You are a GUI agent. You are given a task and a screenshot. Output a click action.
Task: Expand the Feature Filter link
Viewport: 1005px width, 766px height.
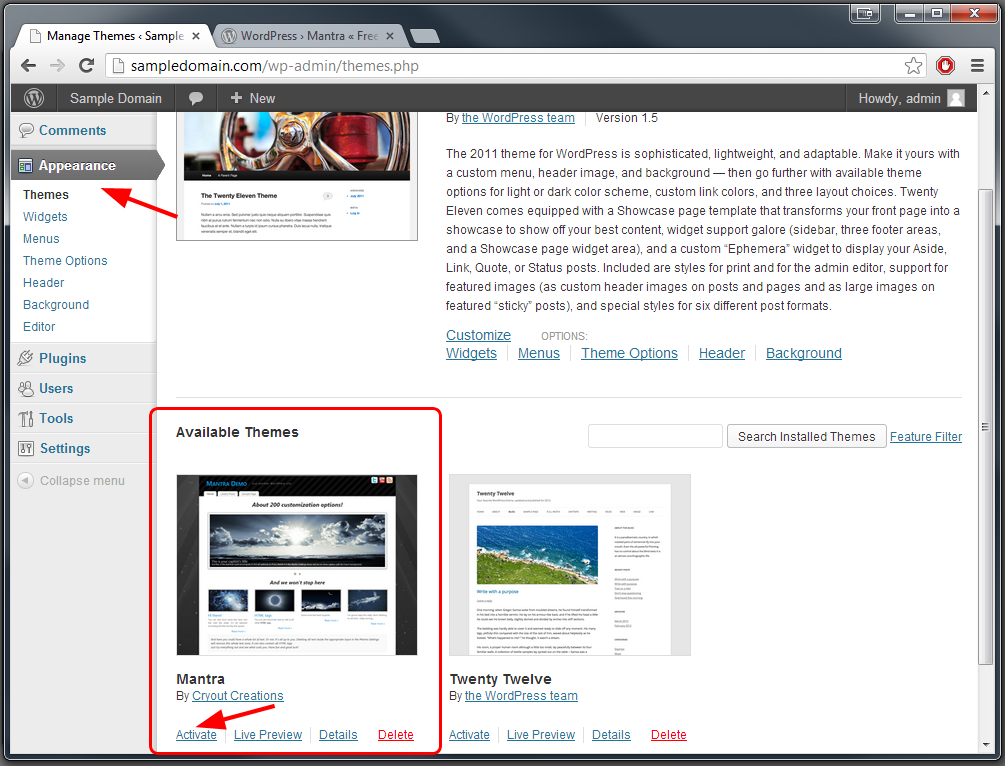[926, 437]
